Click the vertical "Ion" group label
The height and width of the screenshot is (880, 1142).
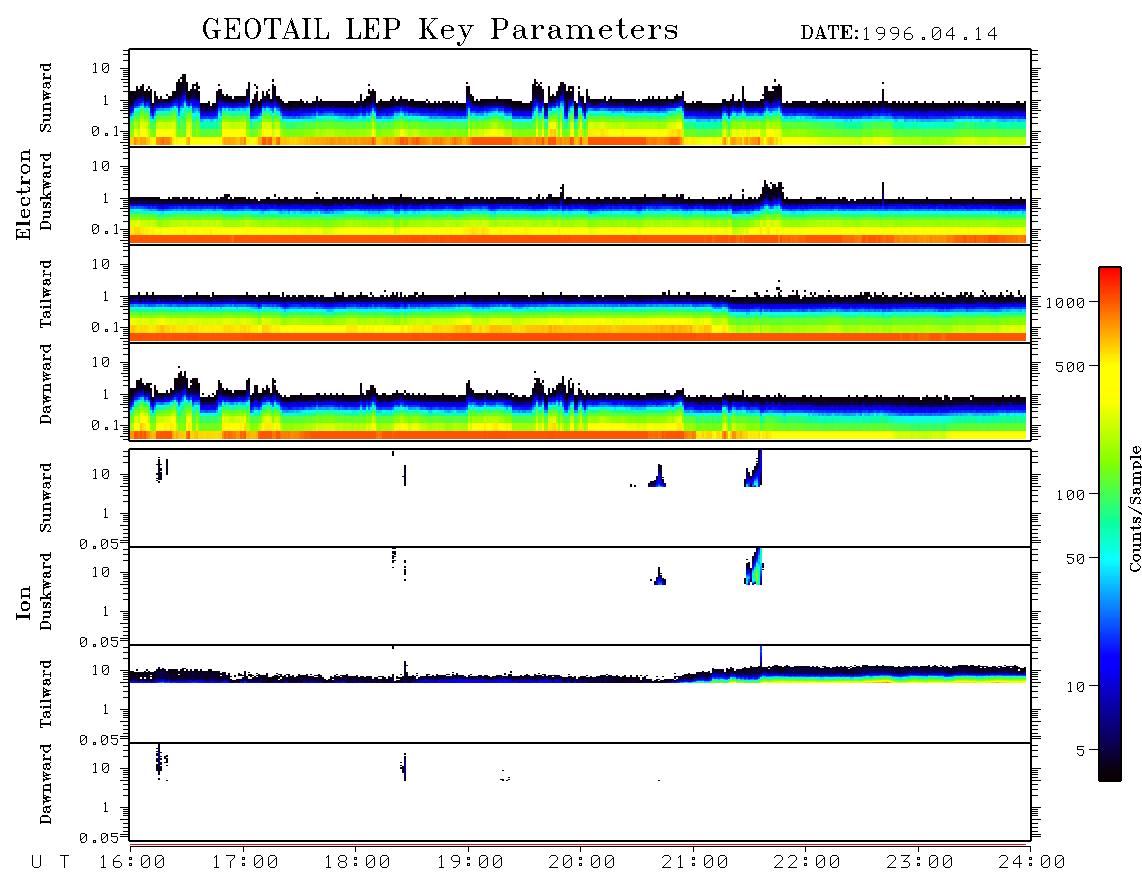(x=24, y=603)
